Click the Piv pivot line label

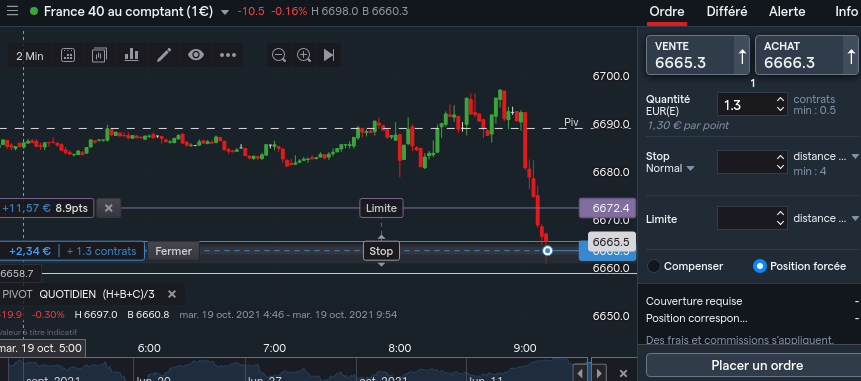tap(572, 122)
